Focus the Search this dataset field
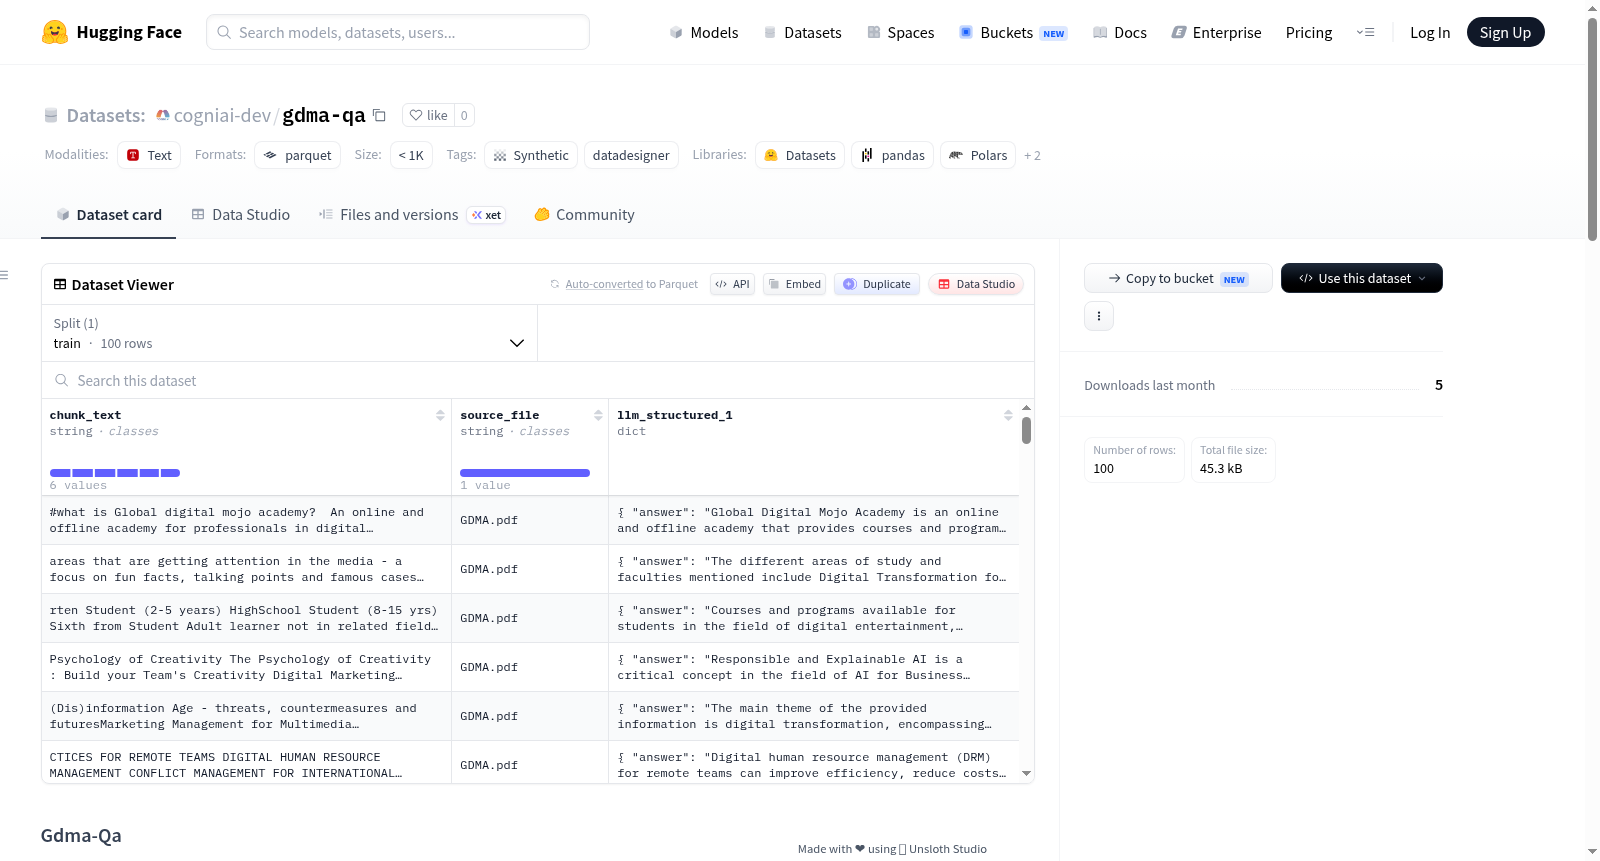This screenshot has height=861, width=1600. pyautogui.click(x=538, y=380)
